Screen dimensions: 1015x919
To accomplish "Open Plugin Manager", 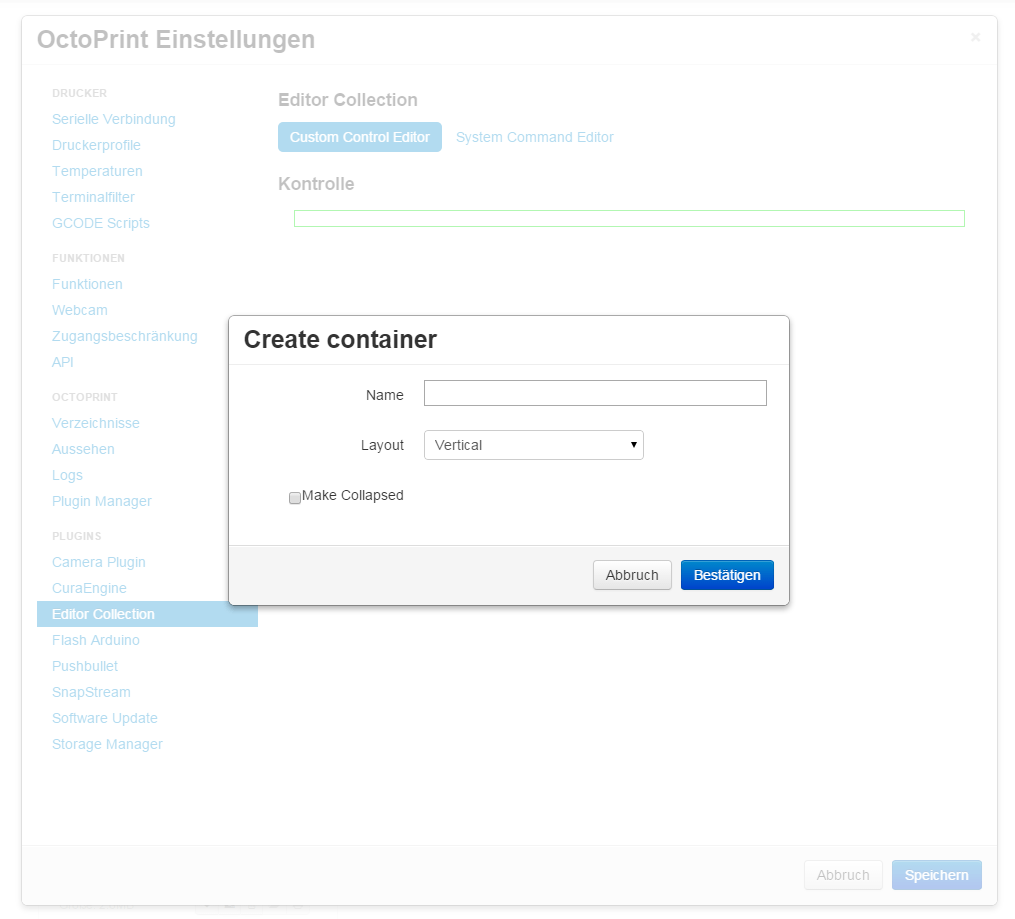I will point(102,501).
